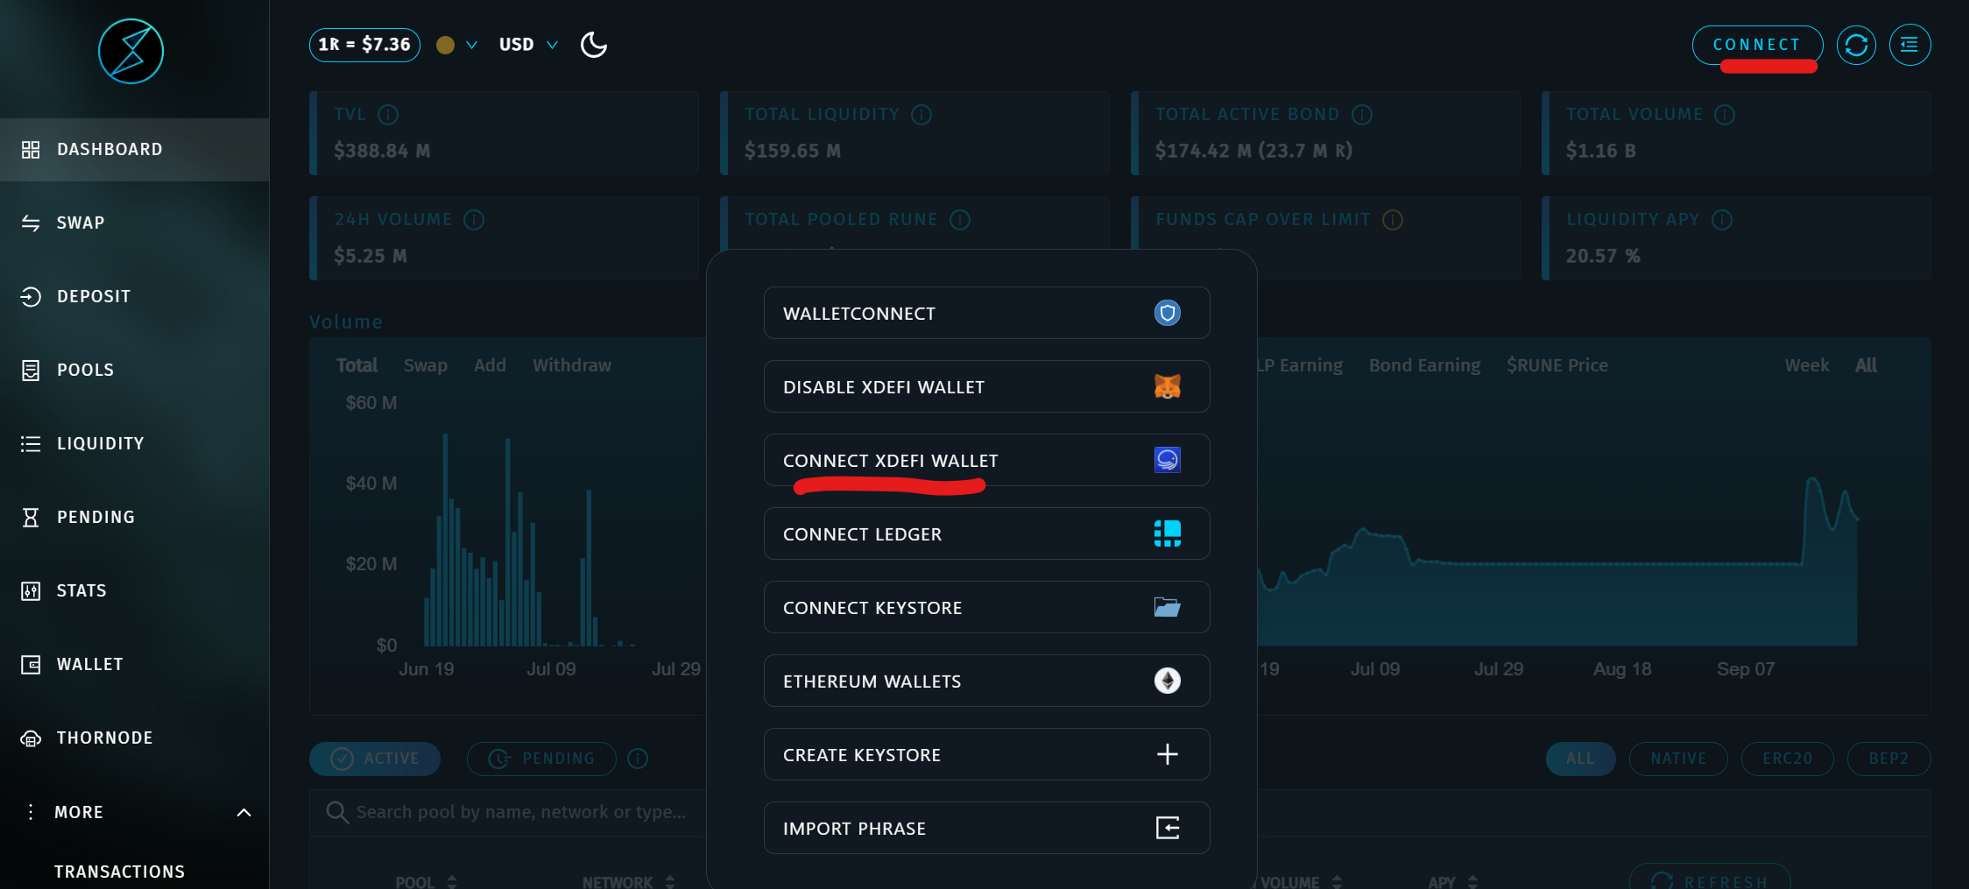Choose the WalletConnect option

pyautogui.click(x=987, y=313)
